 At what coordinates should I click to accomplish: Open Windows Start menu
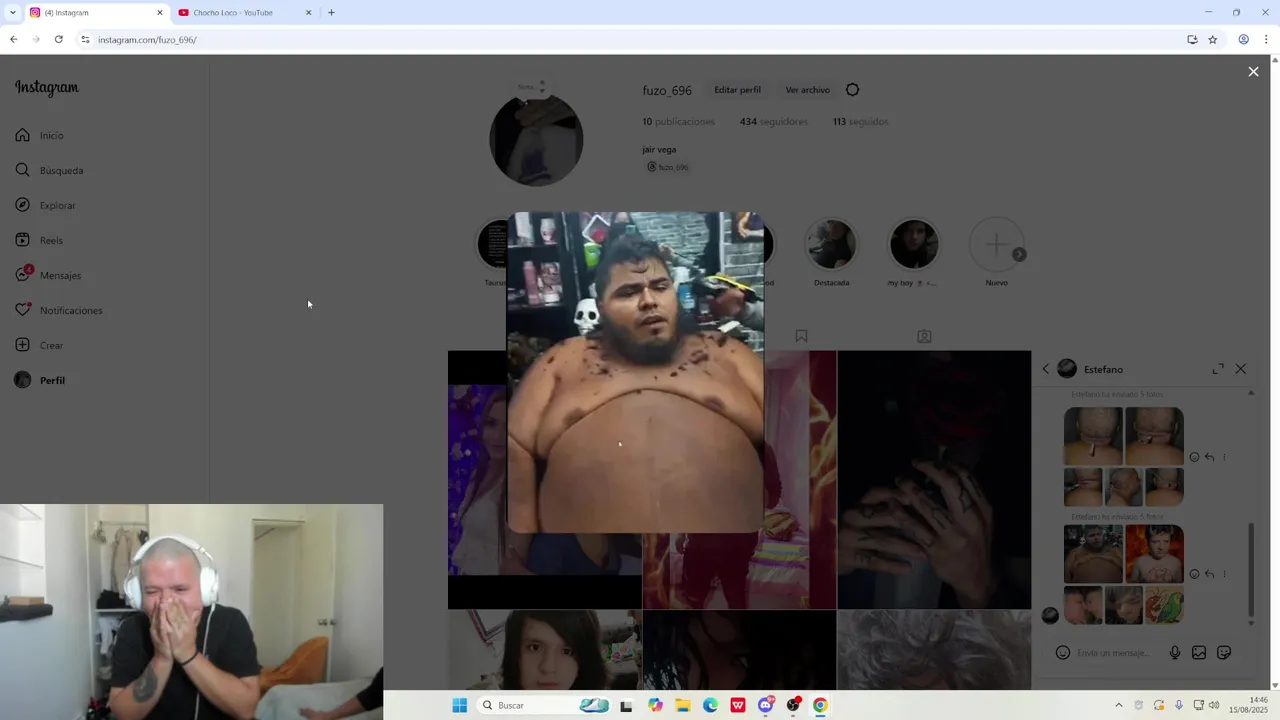tap(459, 705)
